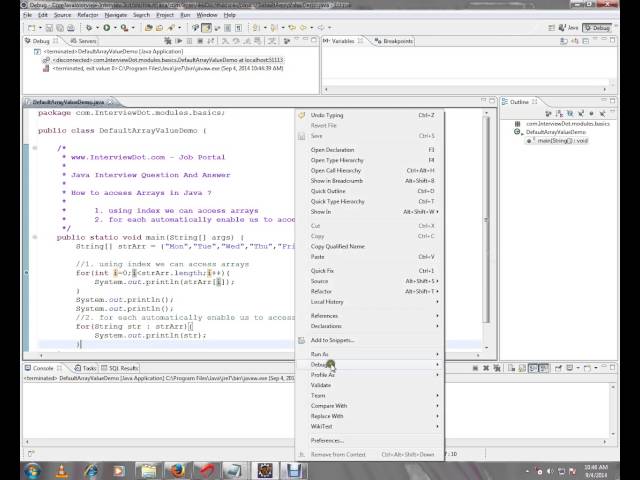640x480 pixels.
Task: Toggle Scroll Lock in Console toolbar
Action: (522, 368)
